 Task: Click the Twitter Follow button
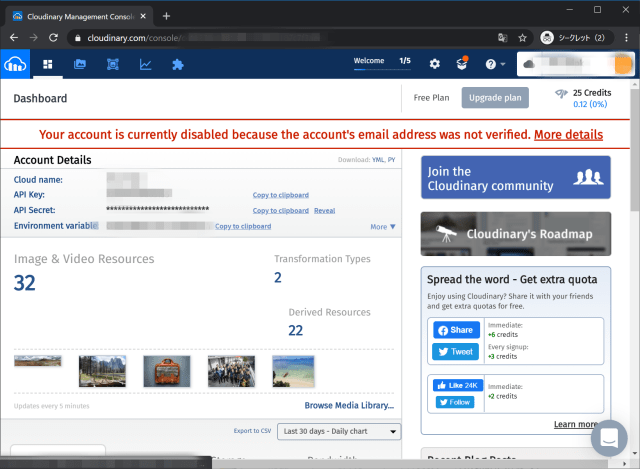[x=455, y=402]
